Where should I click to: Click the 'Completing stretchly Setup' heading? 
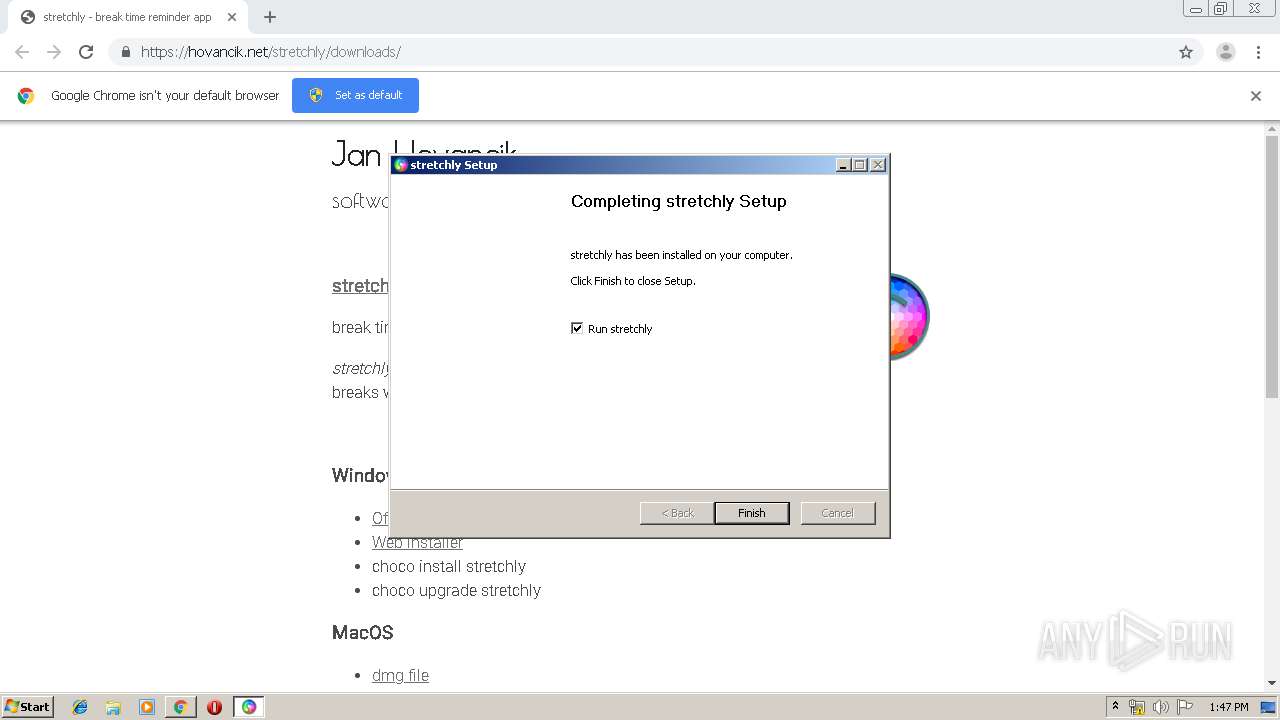(678, 201)
